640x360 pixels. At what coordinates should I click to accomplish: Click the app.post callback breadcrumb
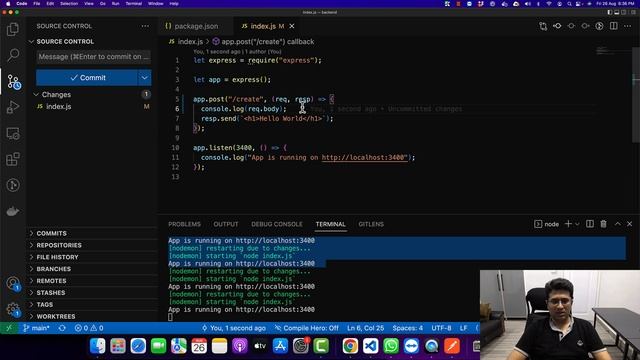(x=264, y=42)
